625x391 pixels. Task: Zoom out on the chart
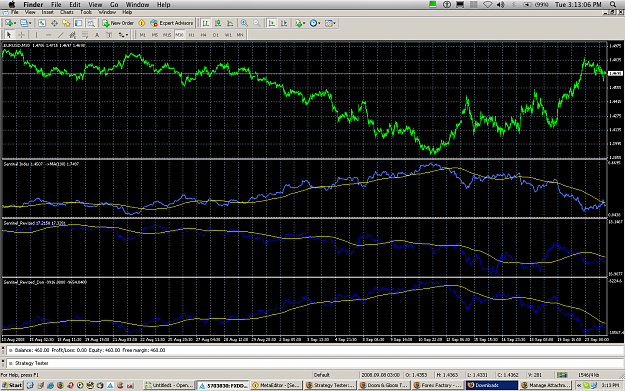257,23
